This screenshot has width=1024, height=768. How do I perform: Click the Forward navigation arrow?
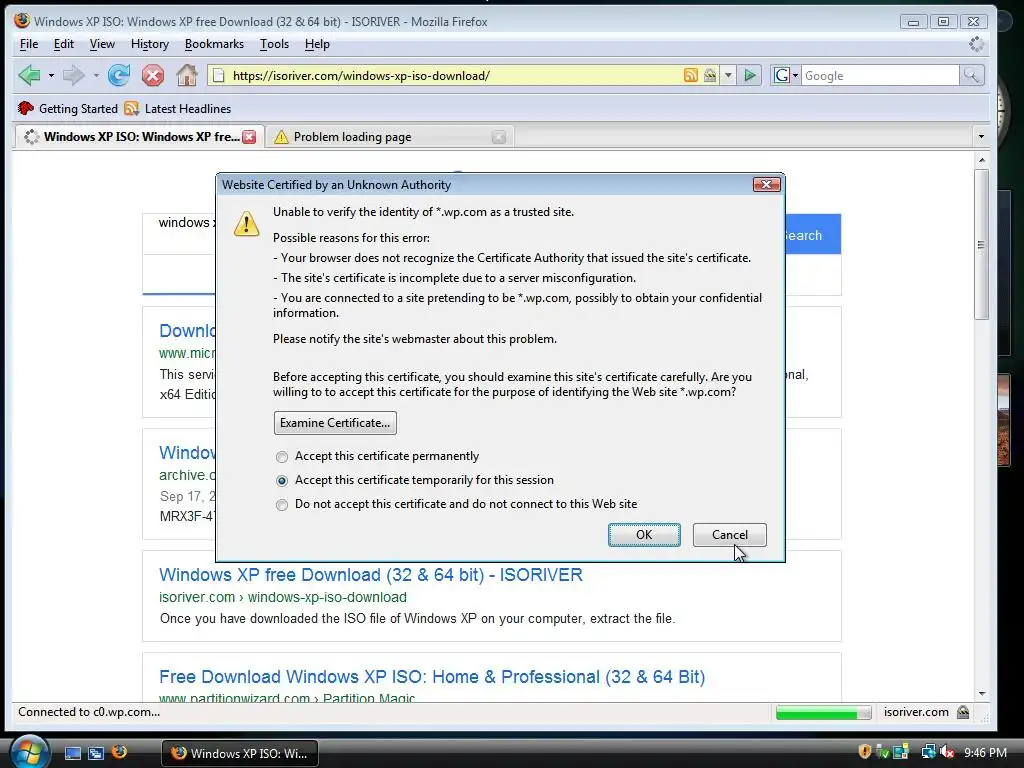(73, 75)
